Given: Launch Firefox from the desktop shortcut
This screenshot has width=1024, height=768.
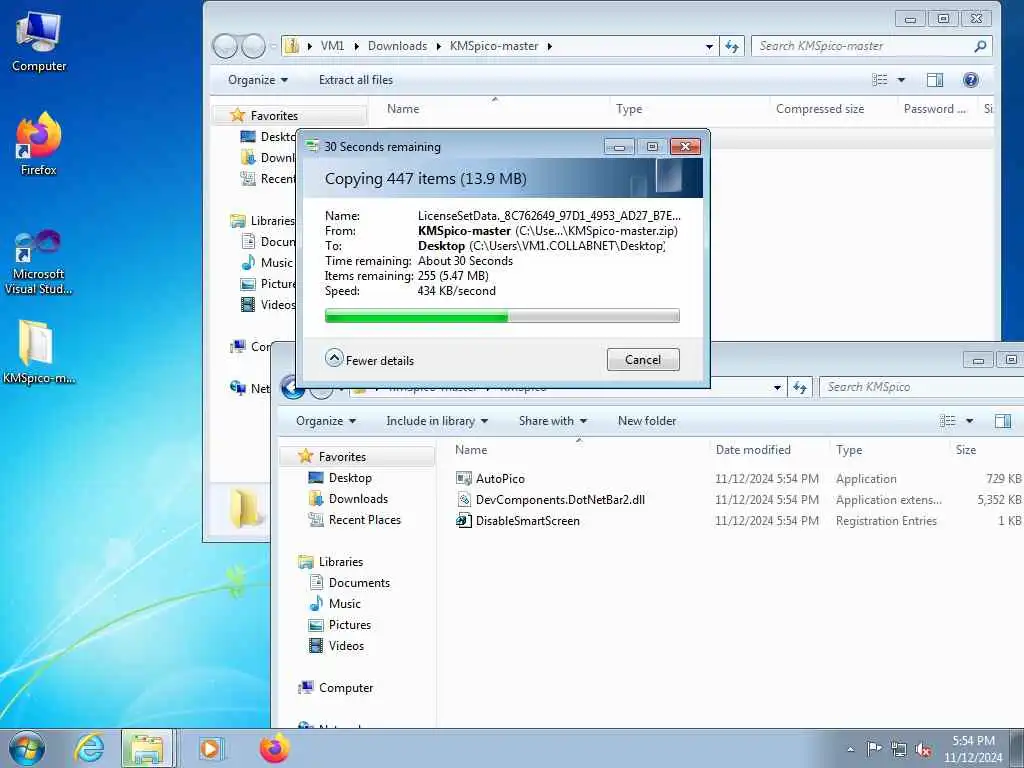Looking at the screenshot, I should pyautogui.click(x=39, y=144).
